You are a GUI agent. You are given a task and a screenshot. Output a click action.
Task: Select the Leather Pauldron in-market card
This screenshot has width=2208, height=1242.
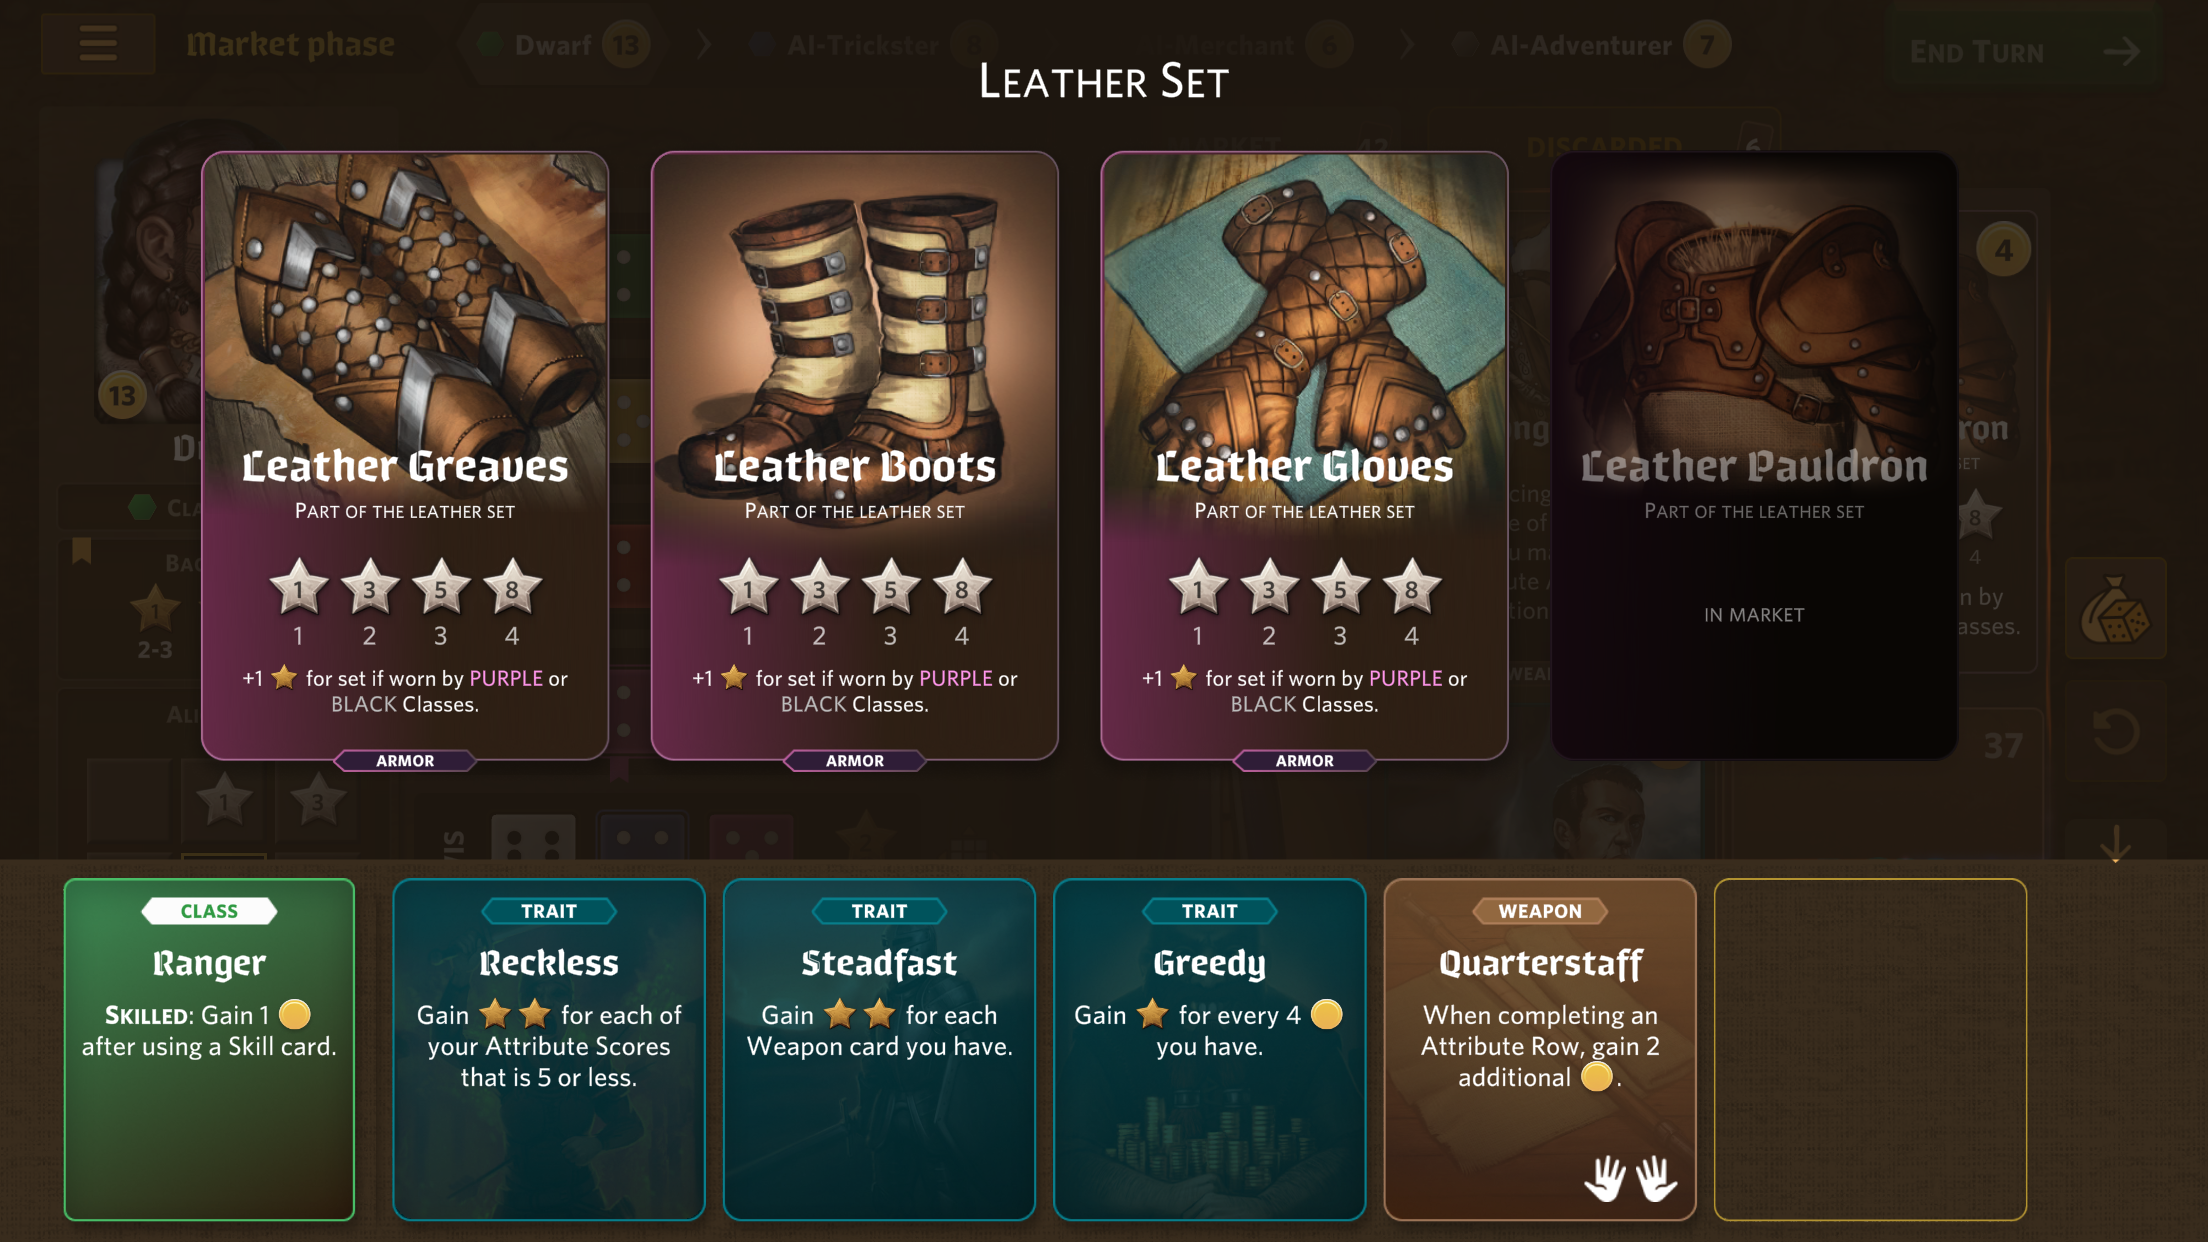[1754, 455]
